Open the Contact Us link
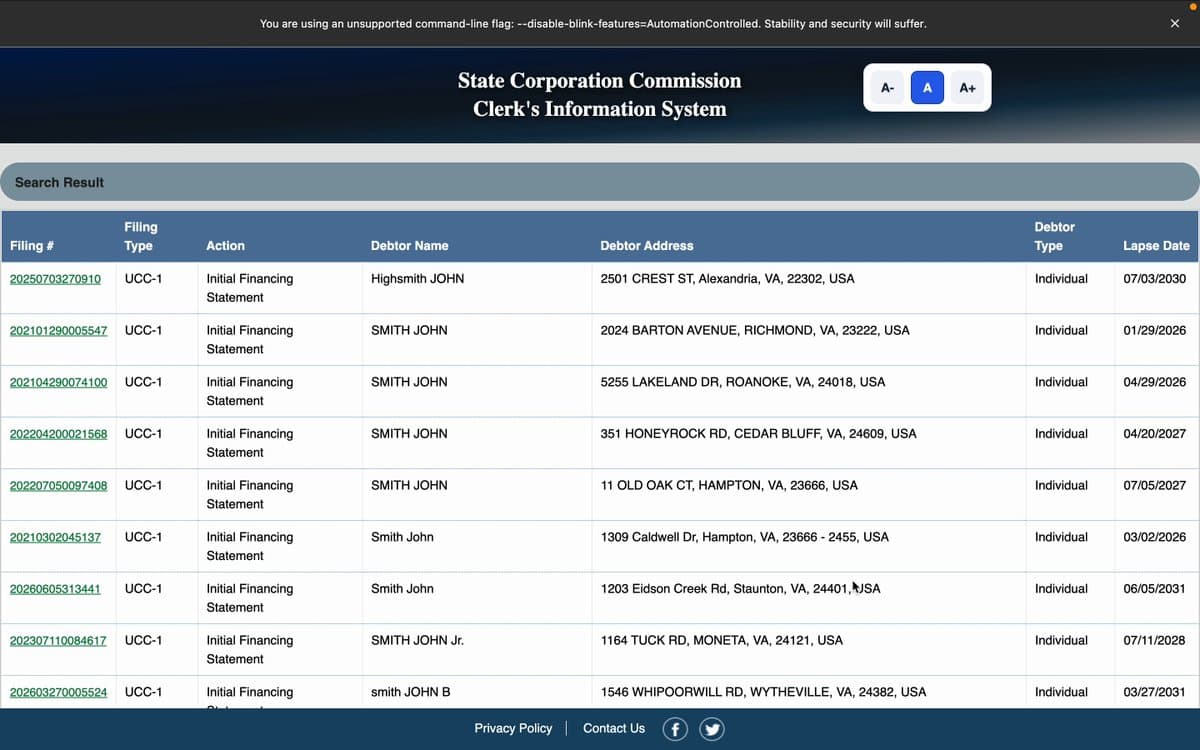The width and height of the screenshot is (1200, 750). coord(614,728)
